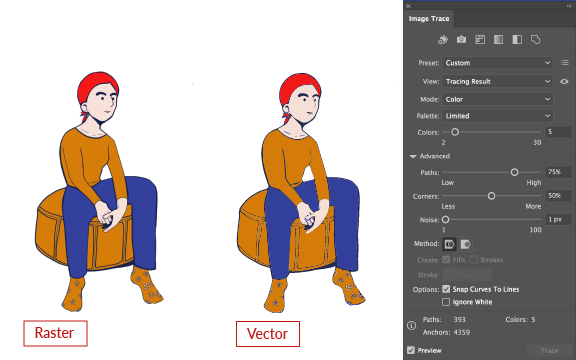
Task: Toggle the eye icon beside View
Action: point(564,81)
